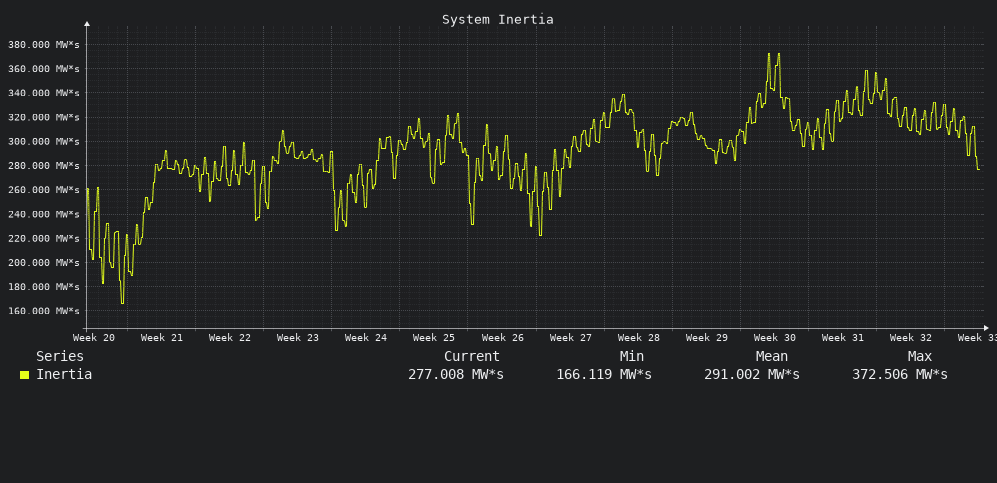Click the Week 21 x-axis label
Viewport: 997px width, 483px height.
[x=162, y=337]
